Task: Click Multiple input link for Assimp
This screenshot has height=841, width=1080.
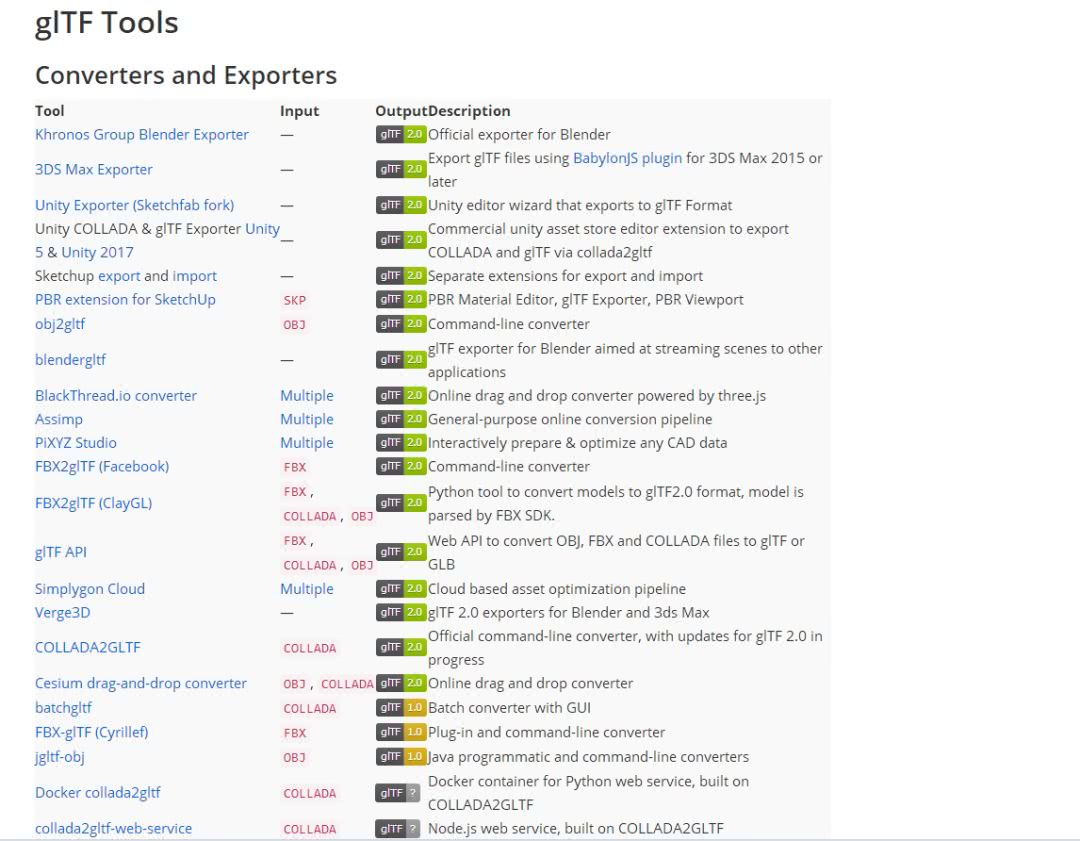Action: click(307, 419)
